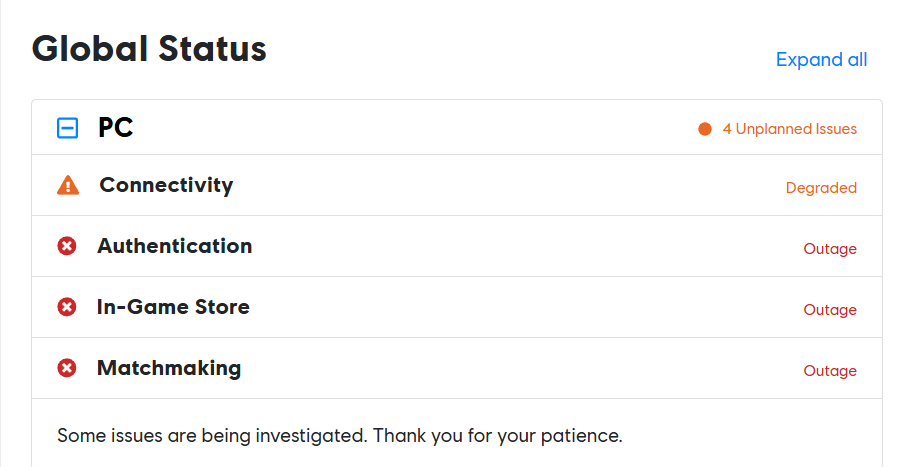Click the Outage status for Authentication

click(829, 249)
